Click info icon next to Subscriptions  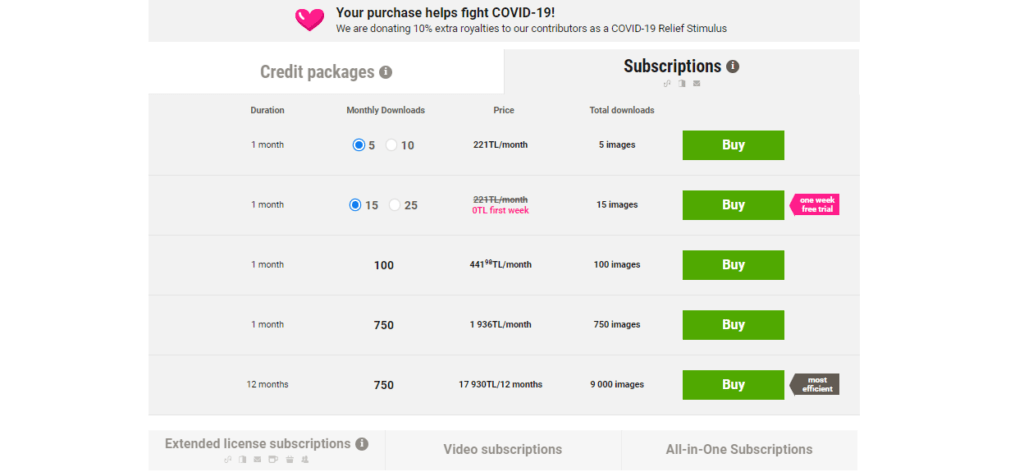[733, 67]
